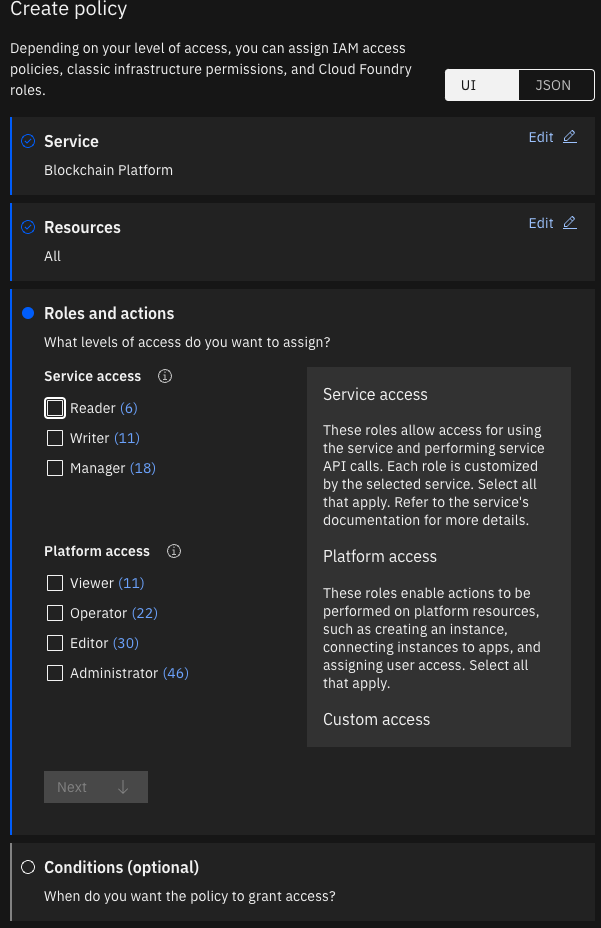Click the Roles and actions step dot
The image size is (601, 928).
pos(28,314)
